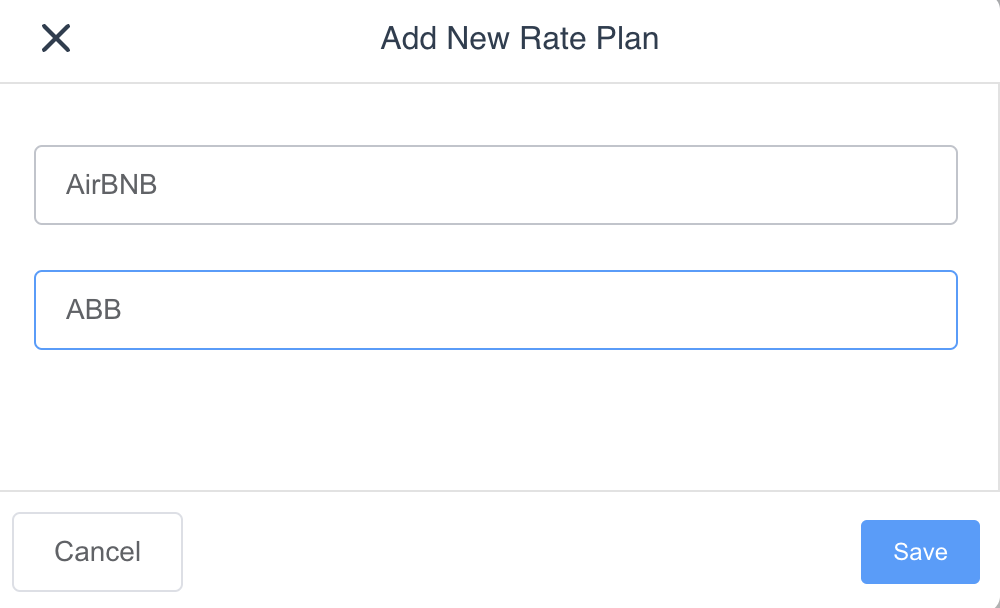Focus the rate plan code field containing ABB
Screen dimensions: 1000x608
[x=495, y=310]
